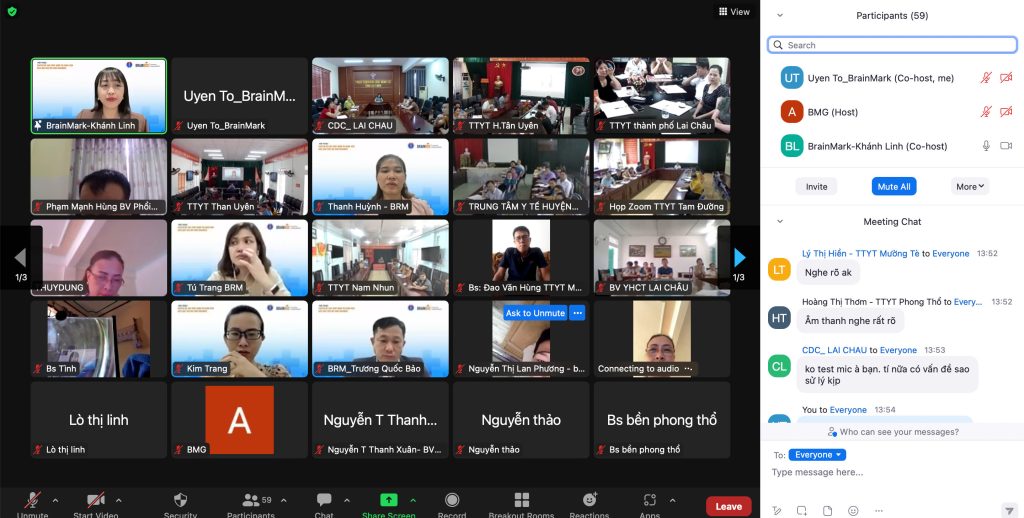
Task: Click Everyone link in Lý Thị Hiền message
Action: tap(950, 253)
